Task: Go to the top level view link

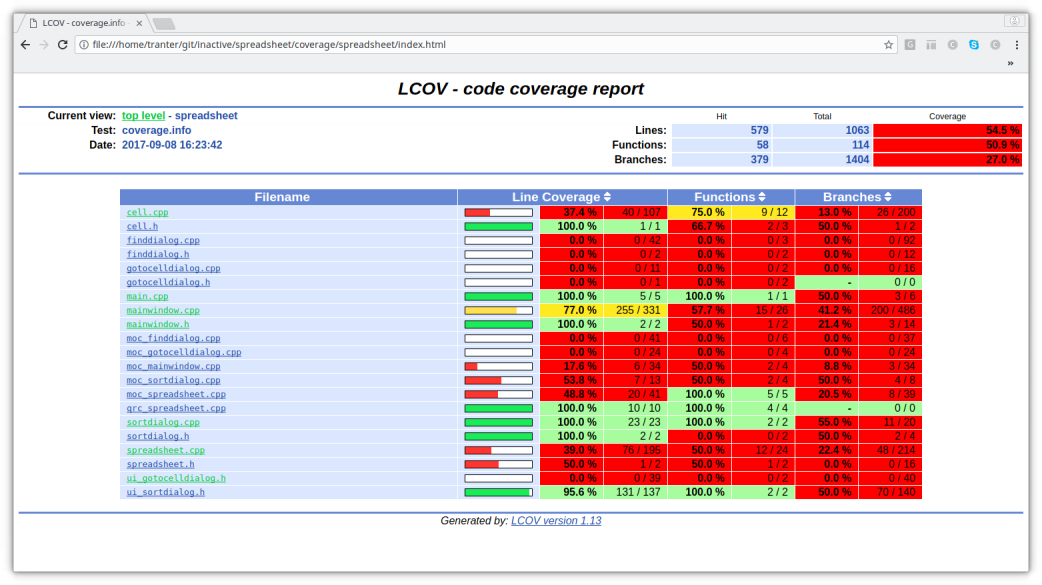Action: coord(143,116)
